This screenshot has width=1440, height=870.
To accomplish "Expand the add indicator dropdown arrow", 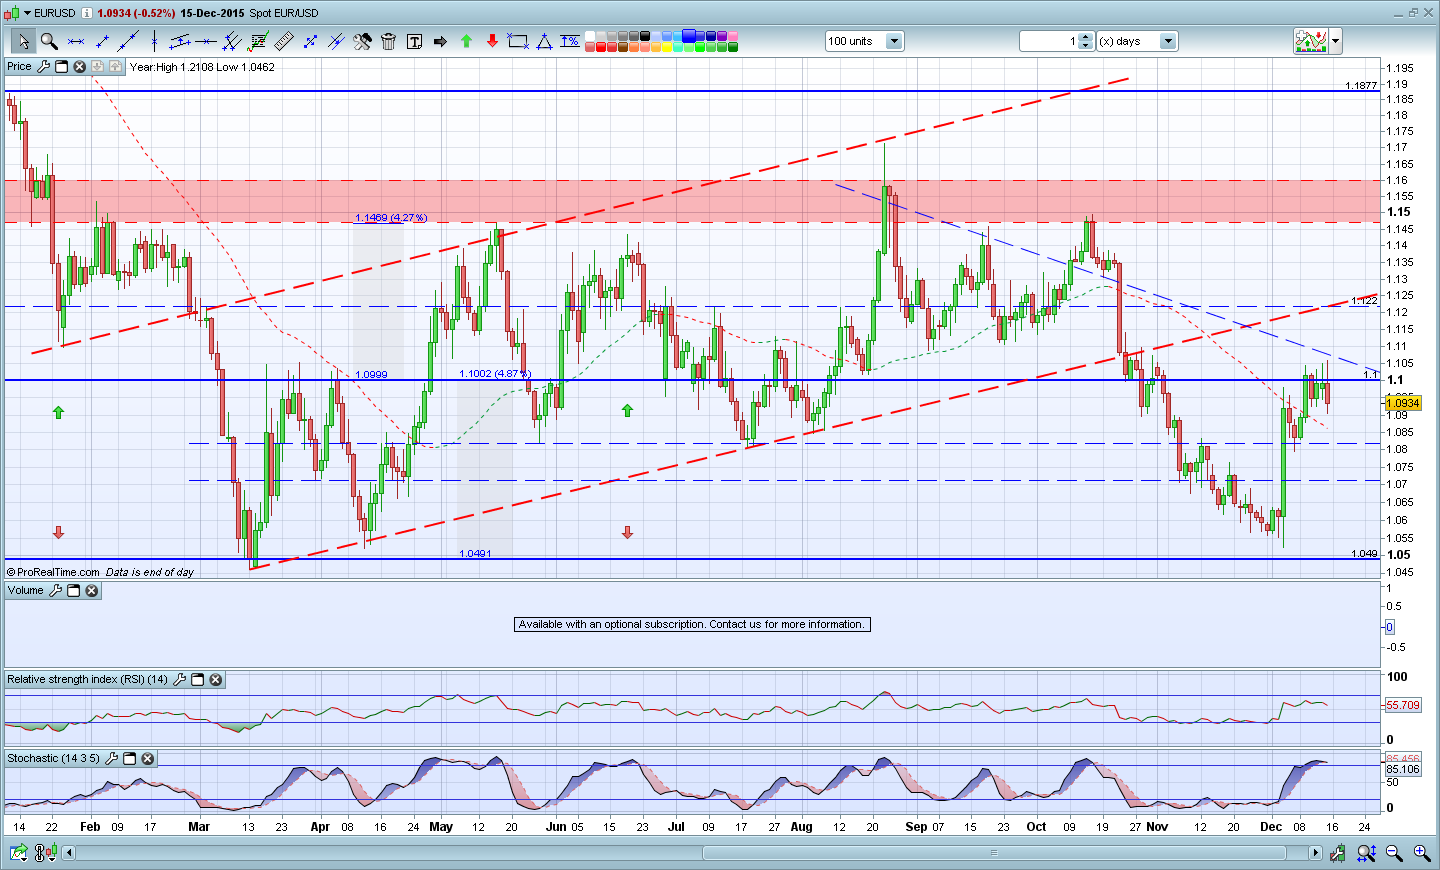I will coord(1336,41).
